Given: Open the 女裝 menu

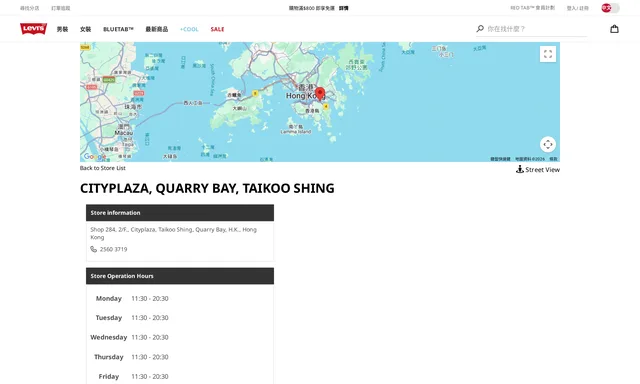Looking at the screenshot, I should [85, 29].
